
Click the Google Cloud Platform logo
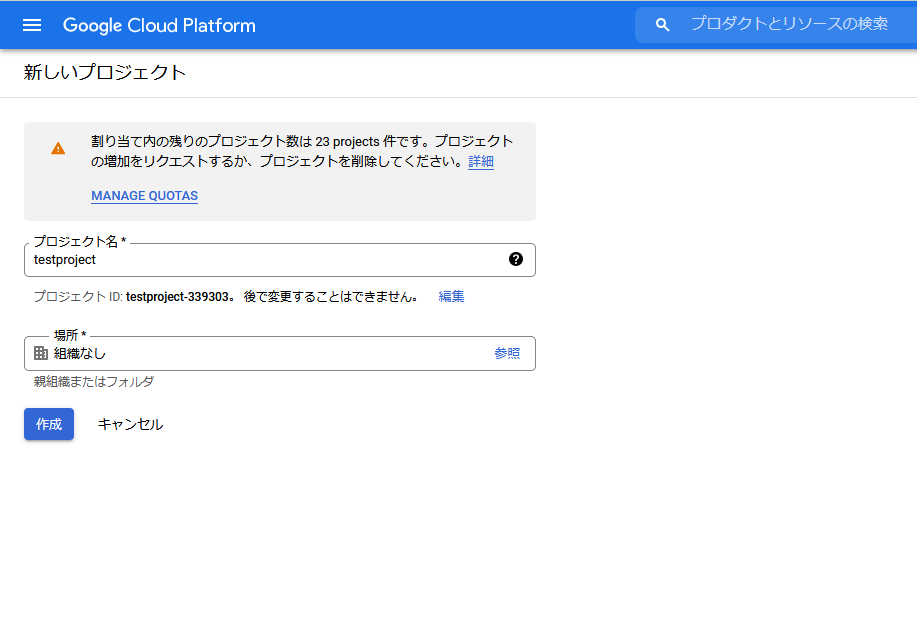[x=159, y=25]
